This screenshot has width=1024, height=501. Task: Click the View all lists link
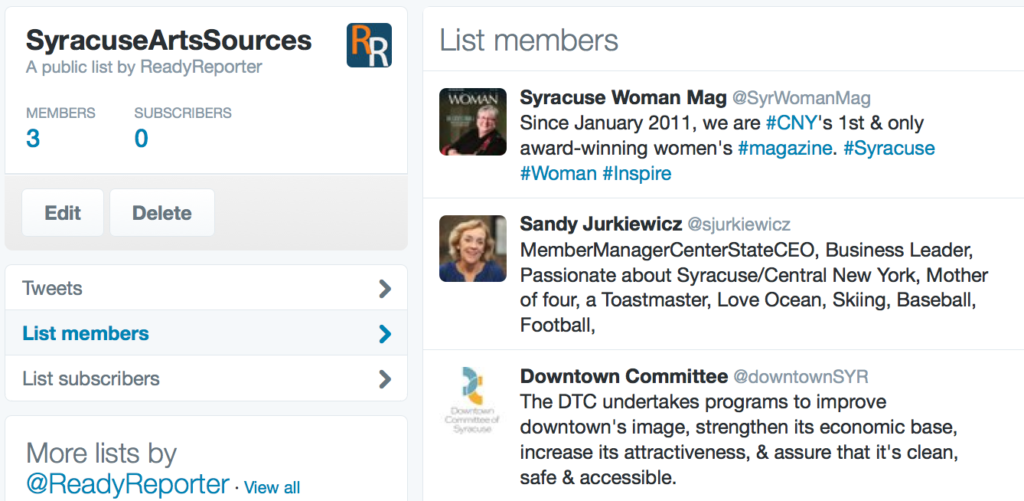272,488
